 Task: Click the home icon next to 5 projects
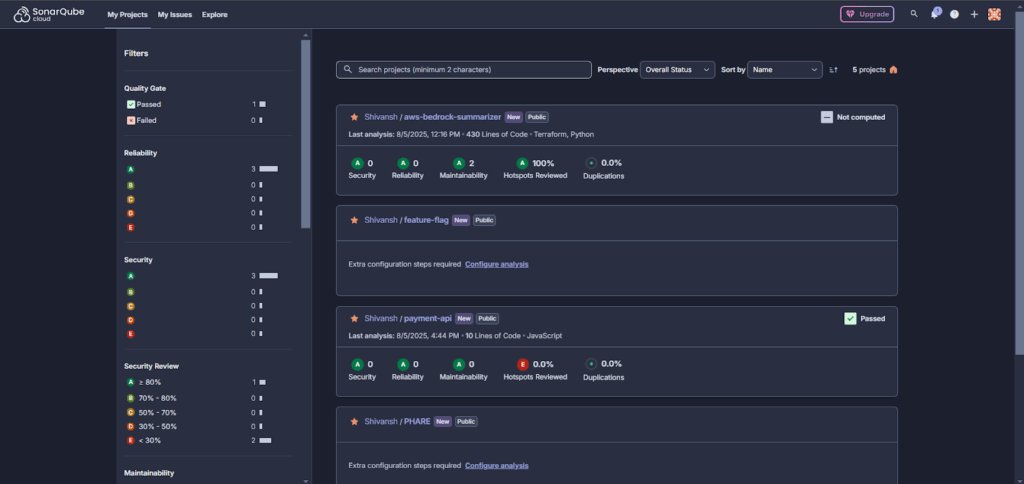[893, 70]
